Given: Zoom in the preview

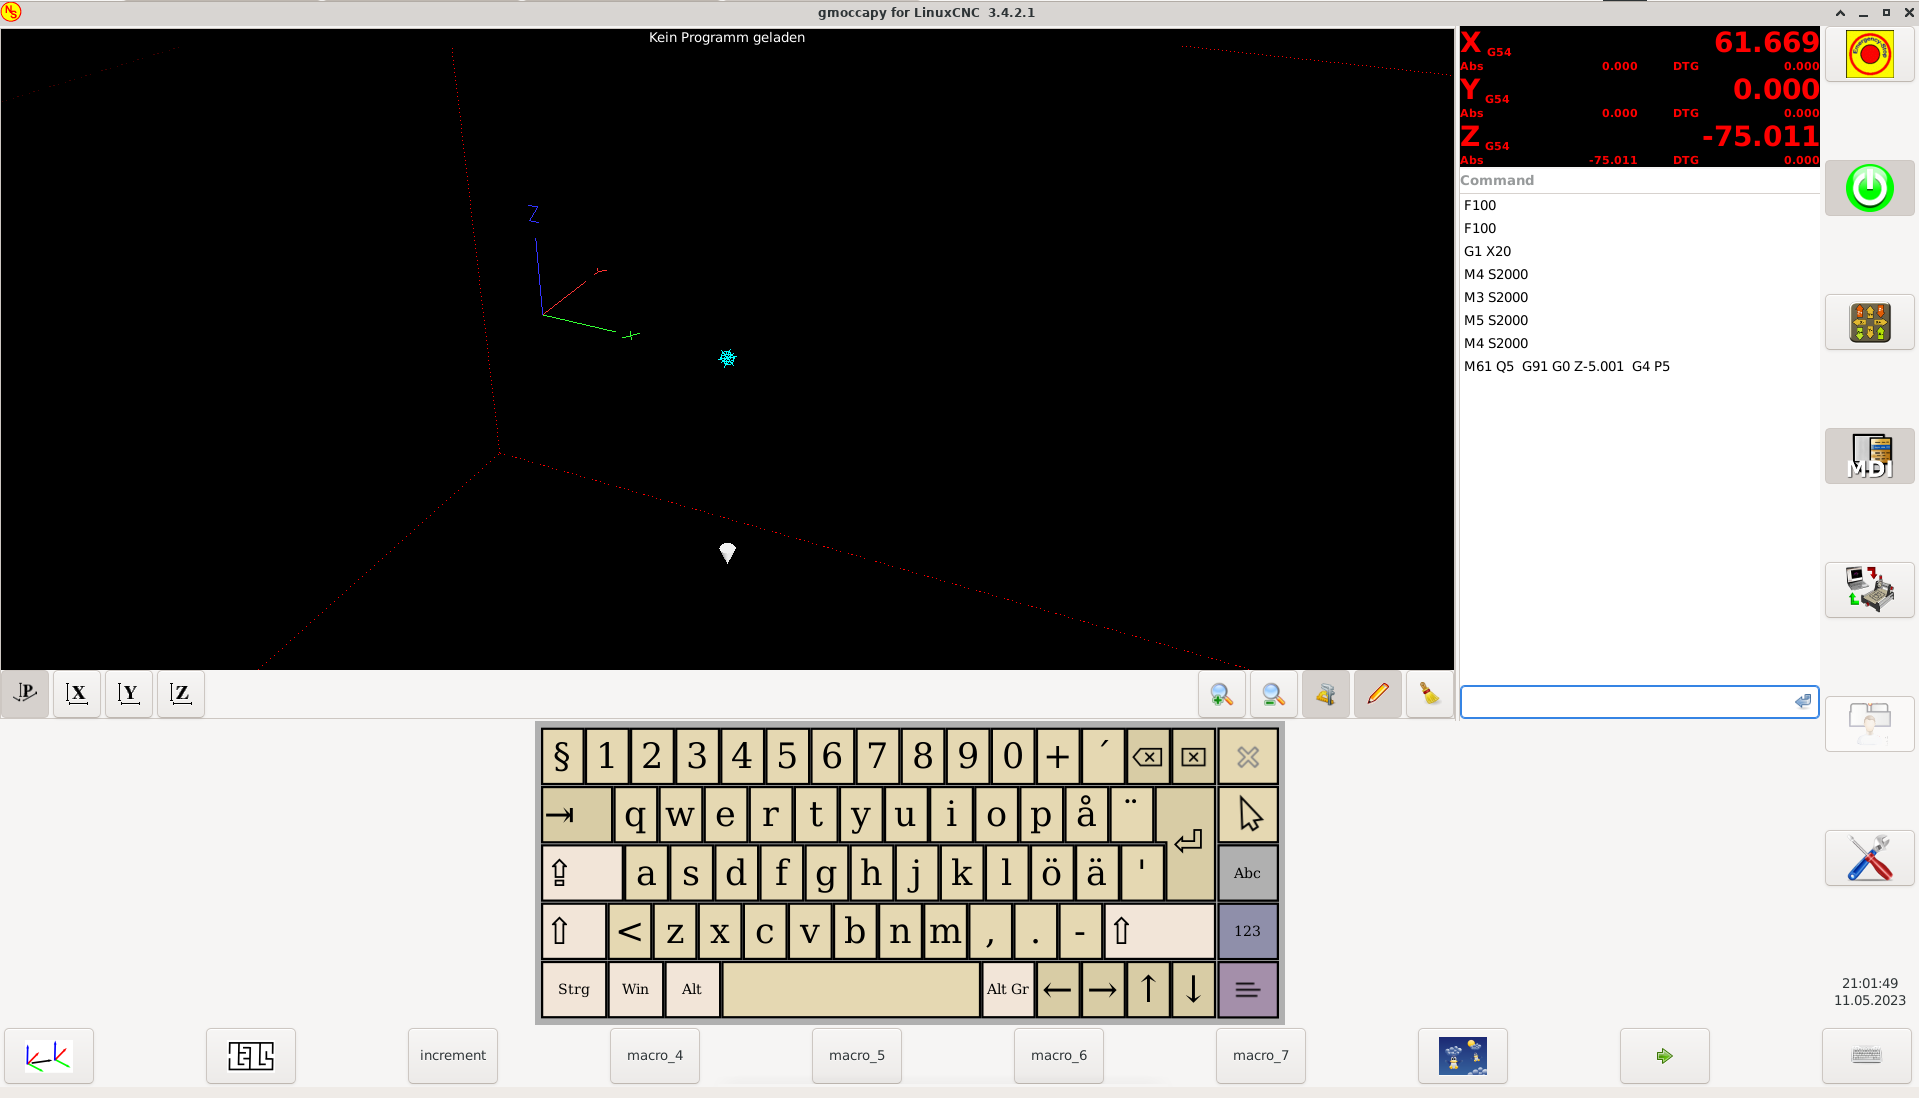Looking at the screenshot, I should (1222, 694).
